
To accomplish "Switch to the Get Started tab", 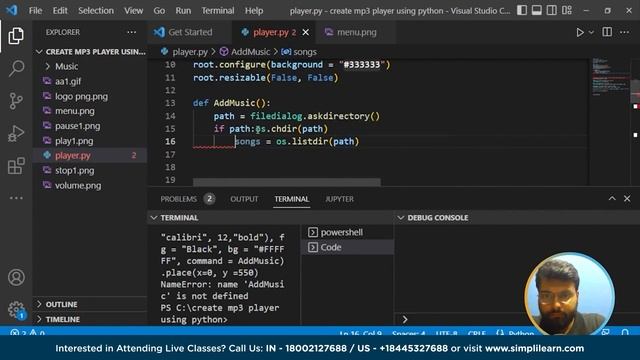I will coord(190,32).
